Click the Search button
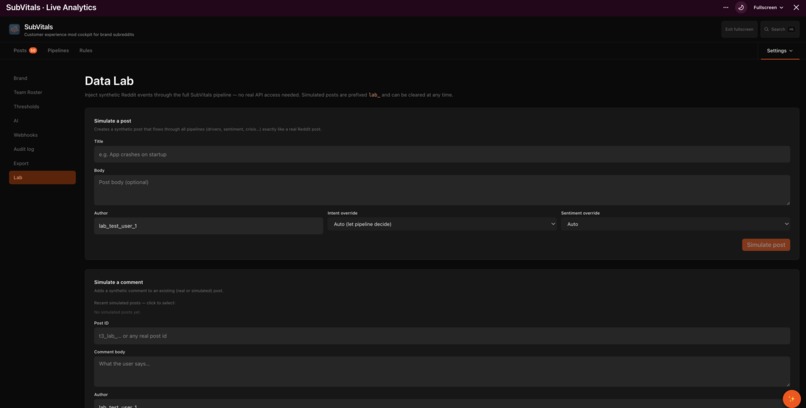The image size is (806, 408). click(x=779, y=29)
